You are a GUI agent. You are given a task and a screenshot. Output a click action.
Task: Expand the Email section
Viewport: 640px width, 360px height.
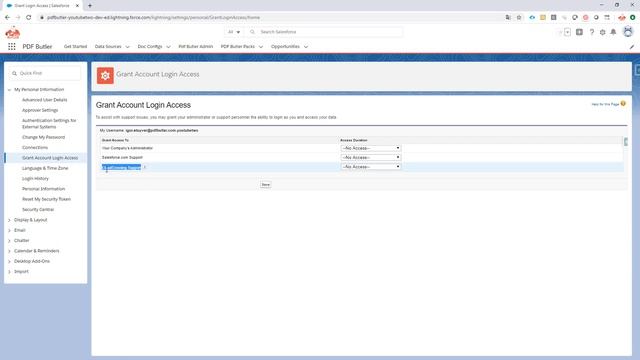click(9, 231)
